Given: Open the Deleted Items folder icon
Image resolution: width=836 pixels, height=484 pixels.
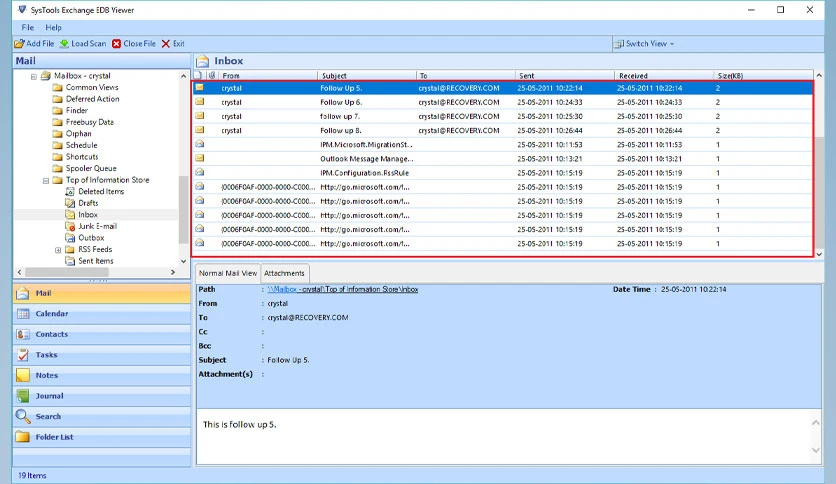Looking at the screenshot, I should 69,191.
